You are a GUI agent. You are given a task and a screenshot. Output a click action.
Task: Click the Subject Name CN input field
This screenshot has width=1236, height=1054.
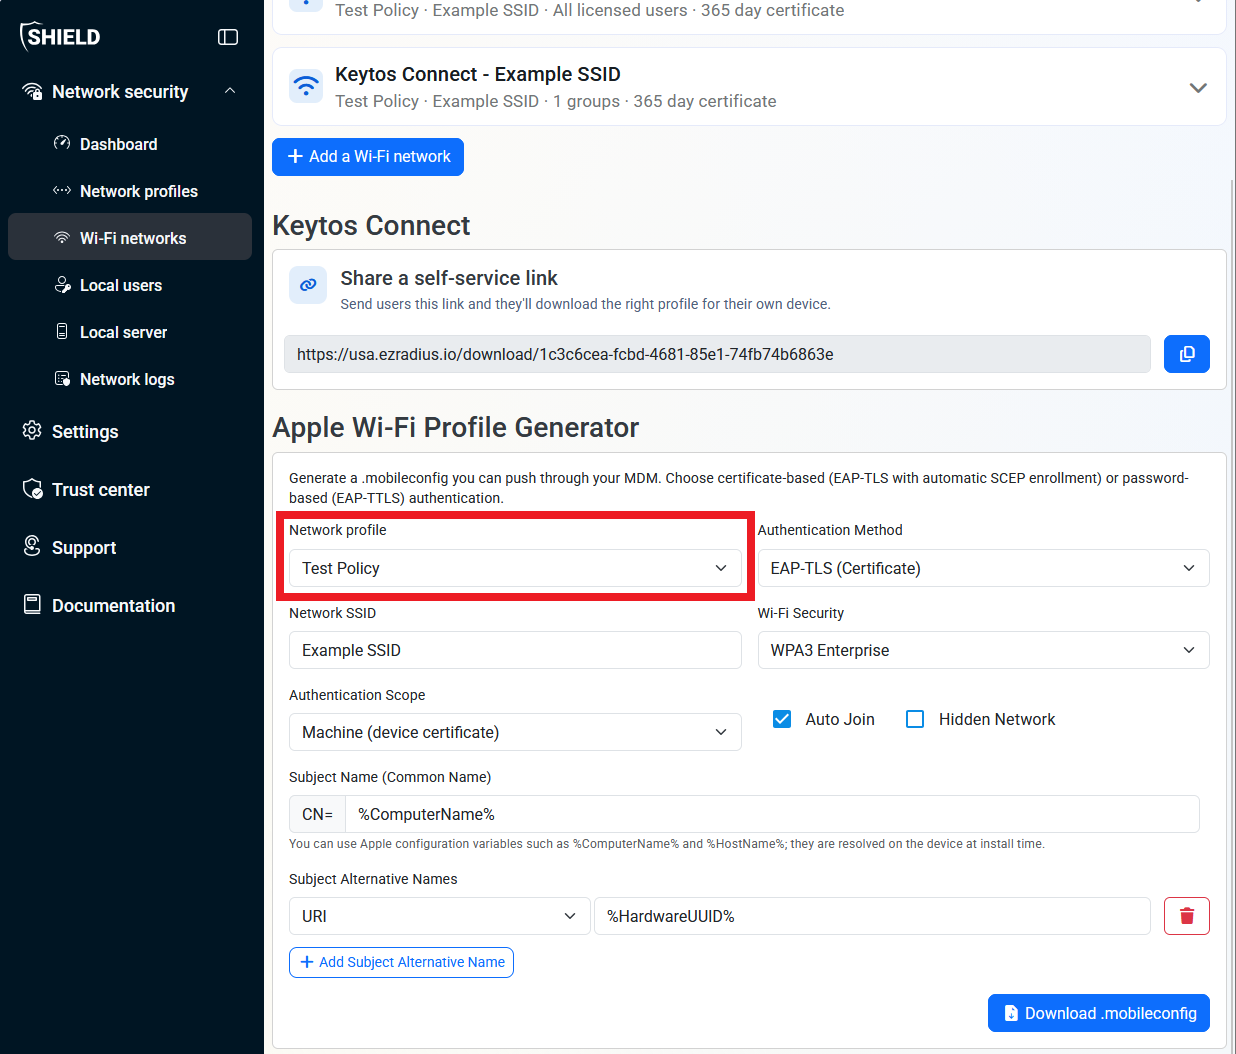[772, 814]
